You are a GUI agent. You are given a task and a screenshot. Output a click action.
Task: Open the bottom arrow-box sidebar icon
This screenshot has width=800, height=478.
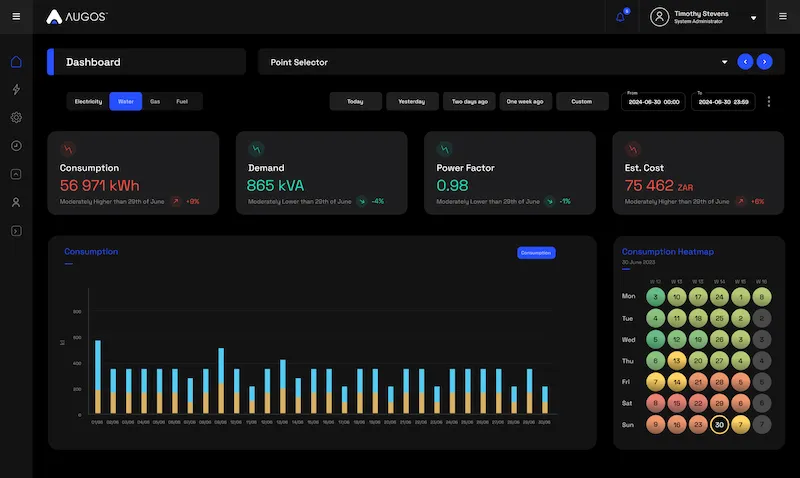click(16, 231)
